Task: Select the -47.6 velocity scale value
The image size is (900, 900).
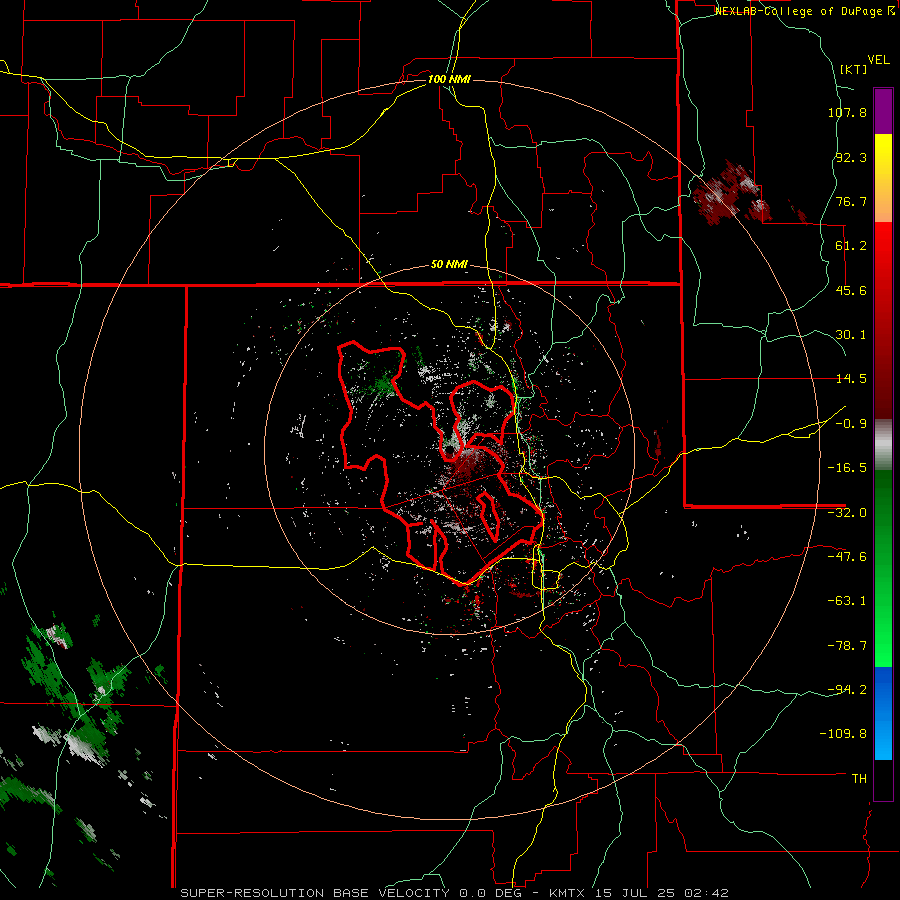Action: click(x=847, y=557)
